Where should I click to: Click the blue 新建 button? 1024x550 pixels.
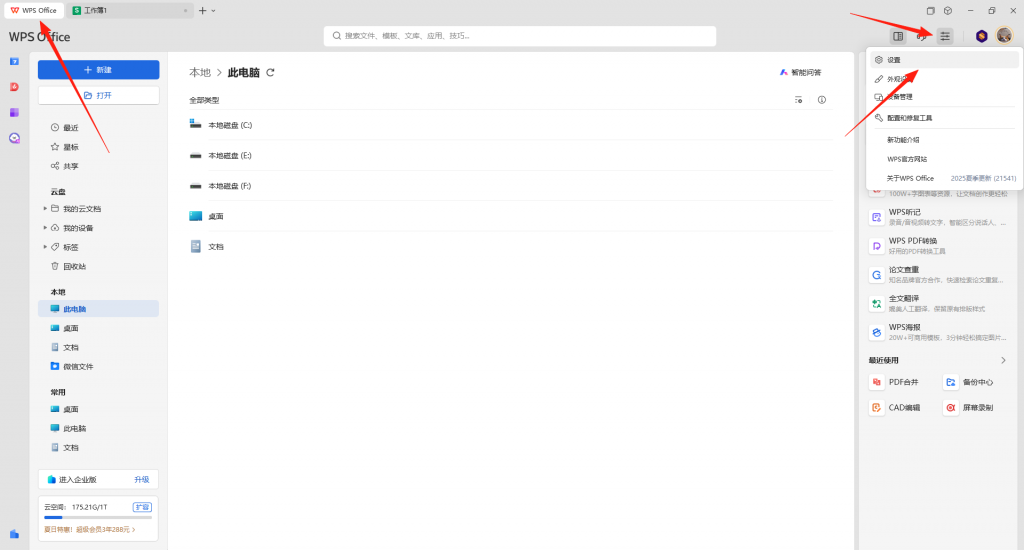click(x=98, y=70)
